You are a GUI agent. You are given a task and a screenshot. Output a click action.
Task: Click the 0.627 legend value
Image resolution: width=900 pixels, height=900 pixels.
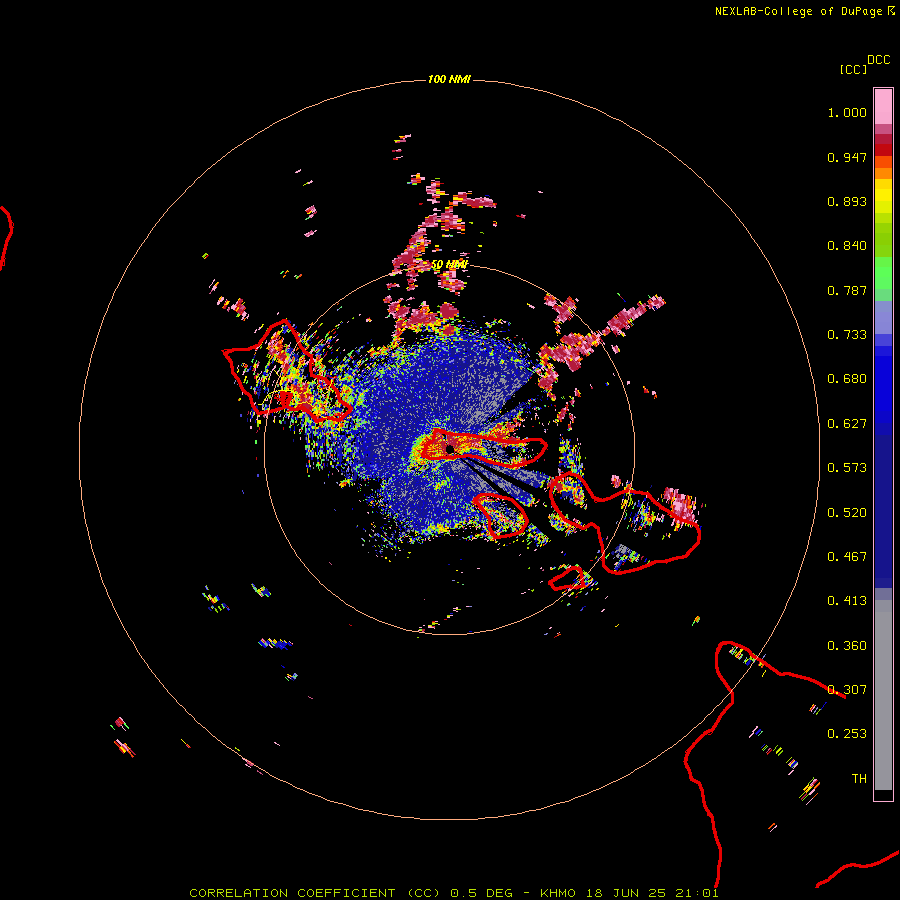847,424
